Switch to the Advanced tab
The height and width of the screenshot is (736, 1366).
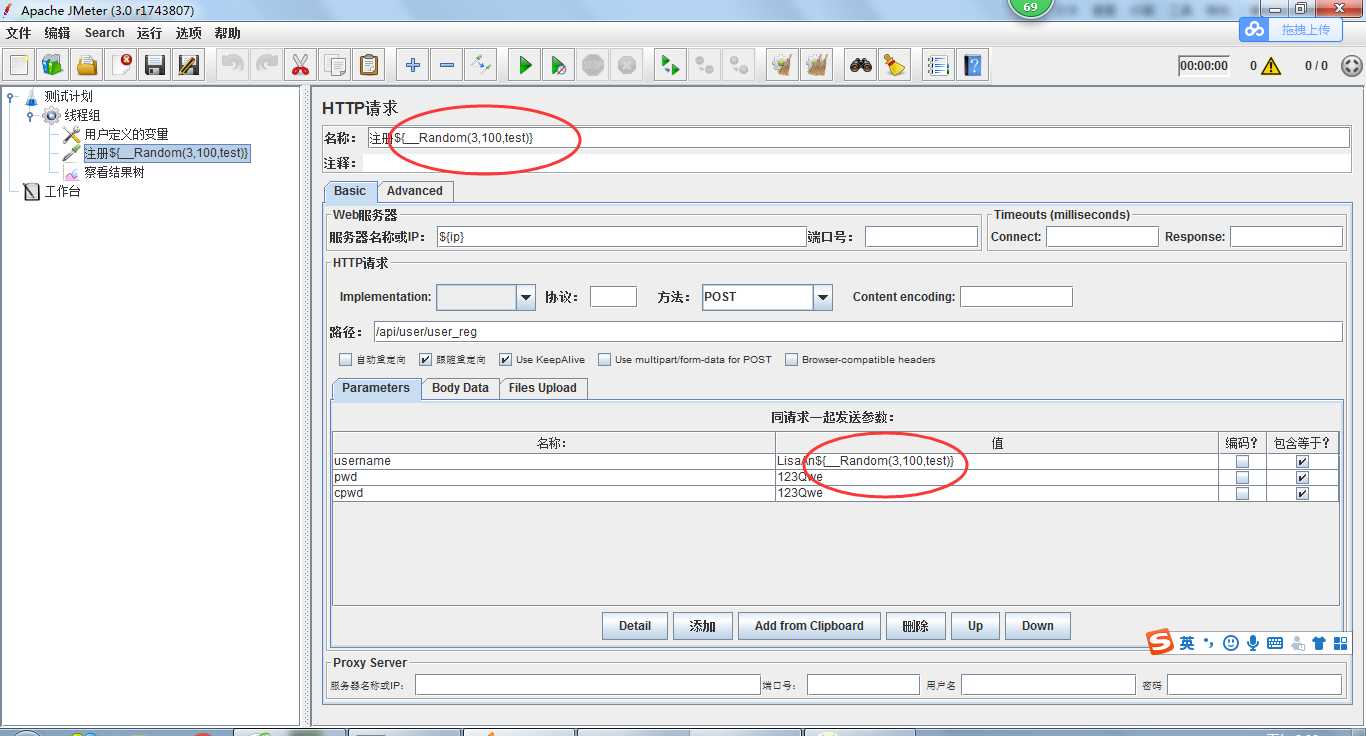click(x=415, y=191)
